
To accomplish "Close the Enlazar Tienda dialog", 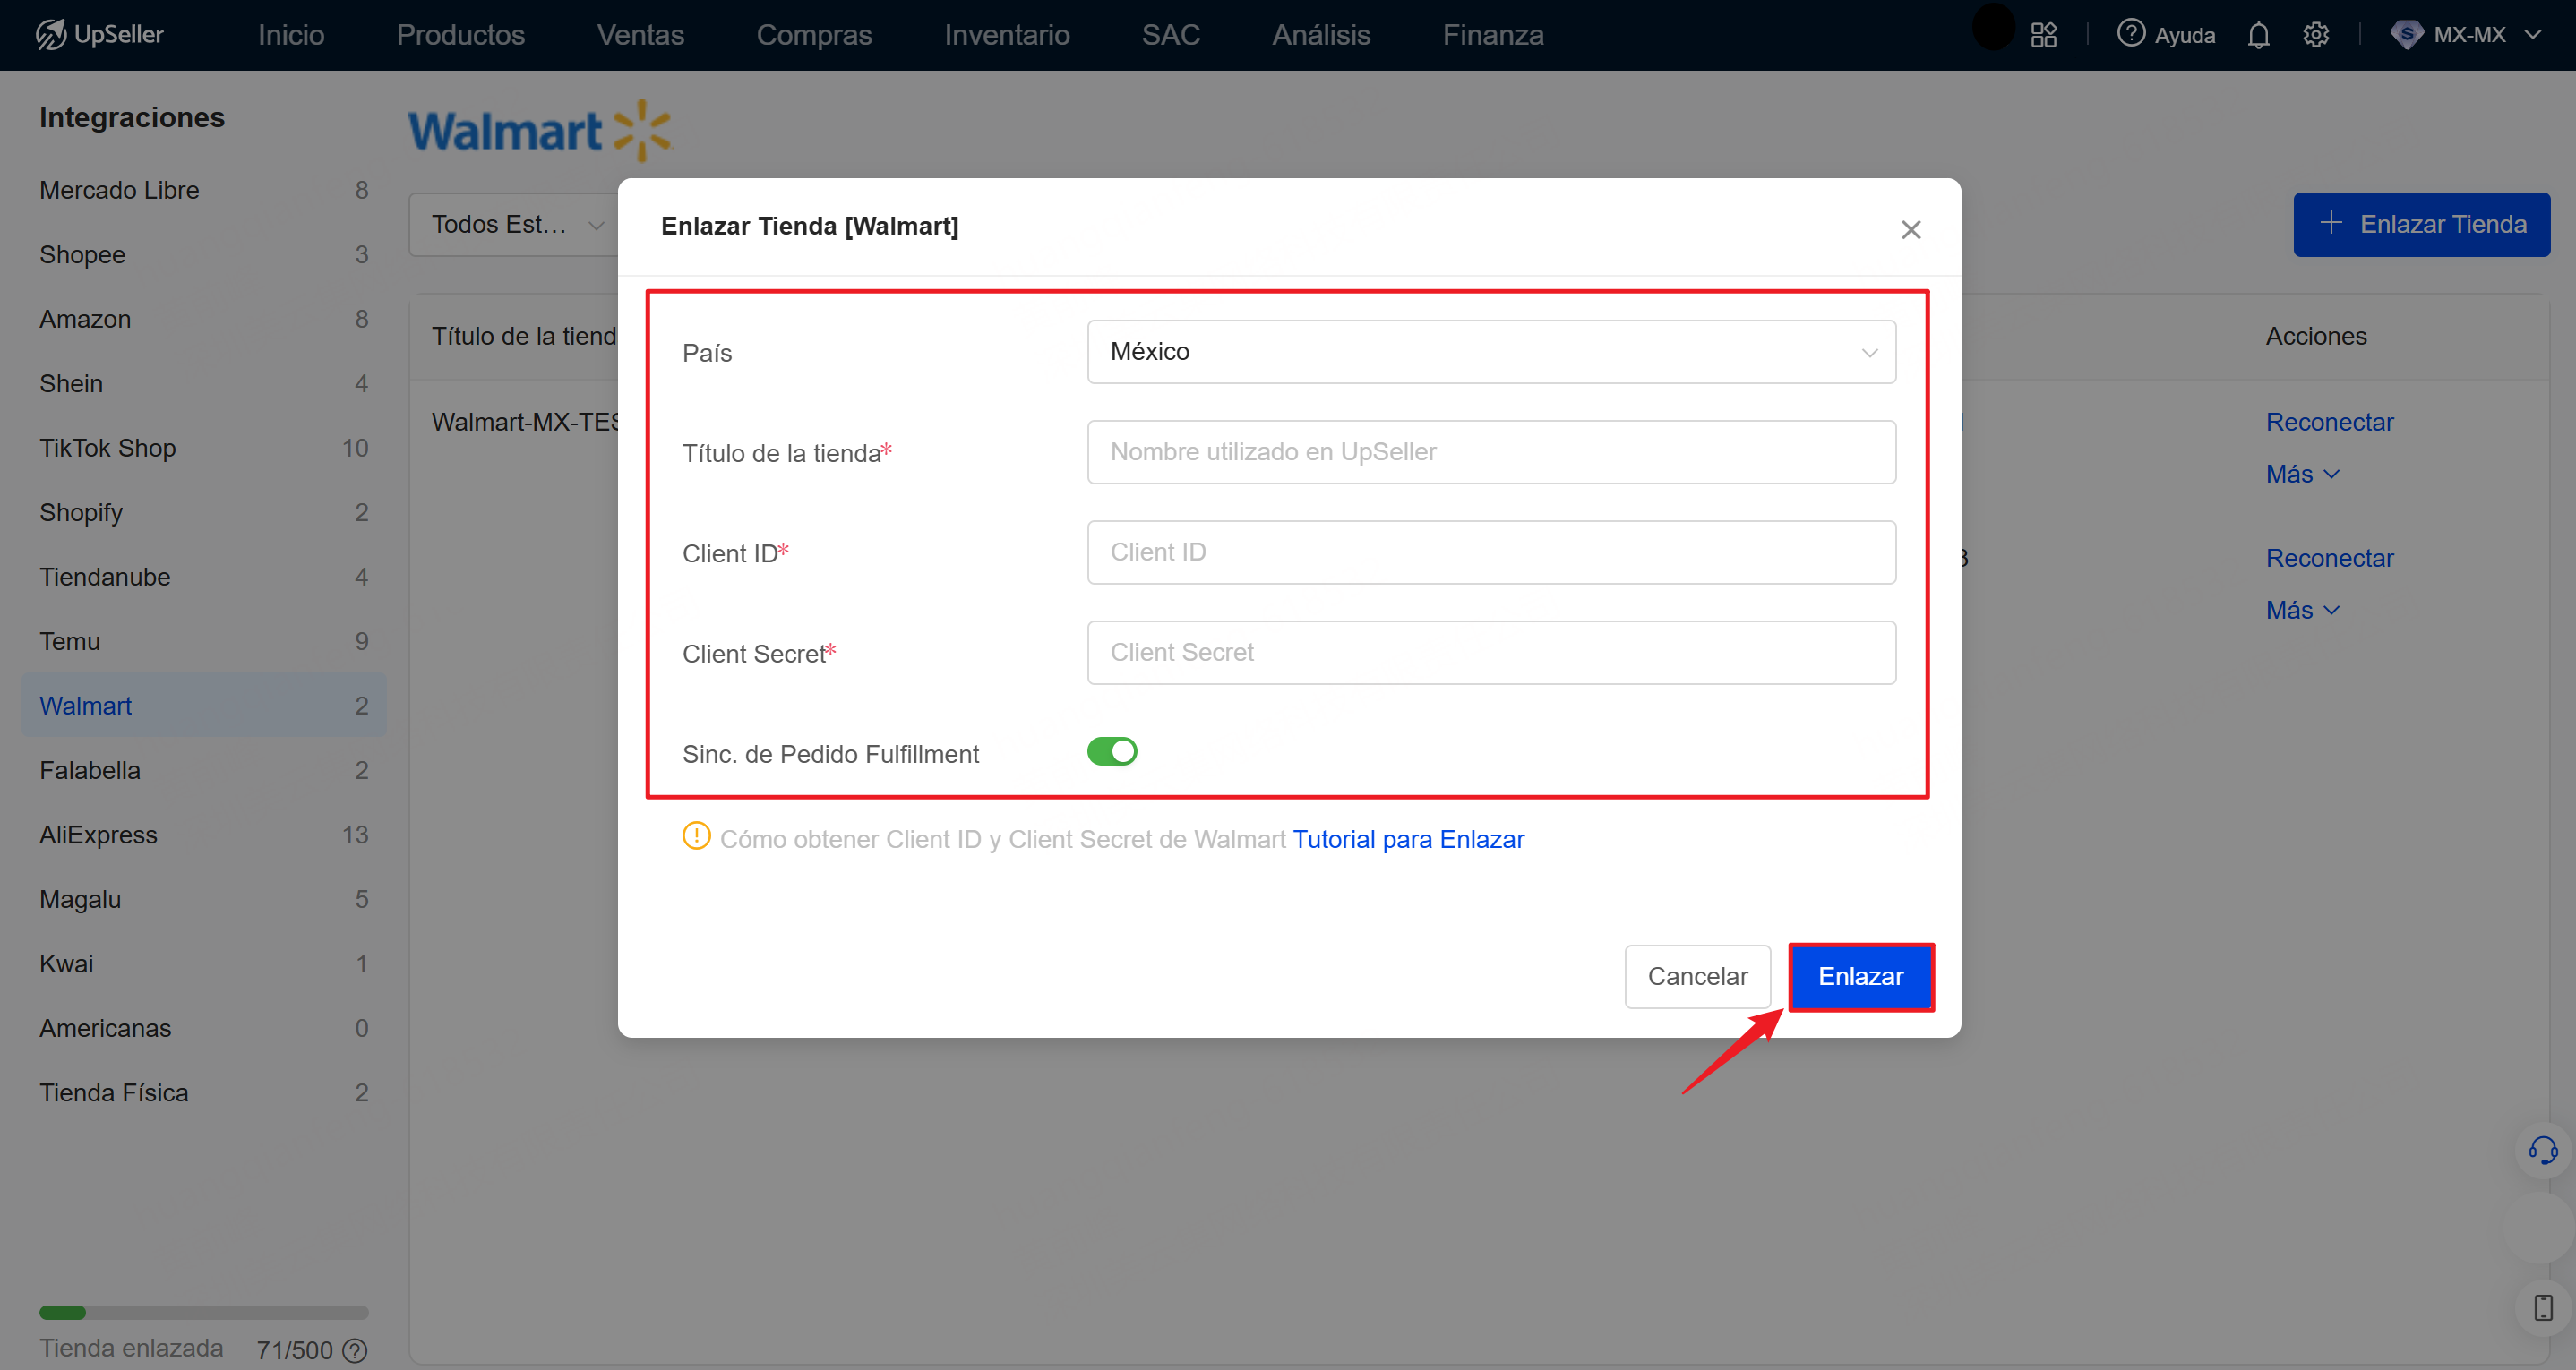I will 1911,229.
